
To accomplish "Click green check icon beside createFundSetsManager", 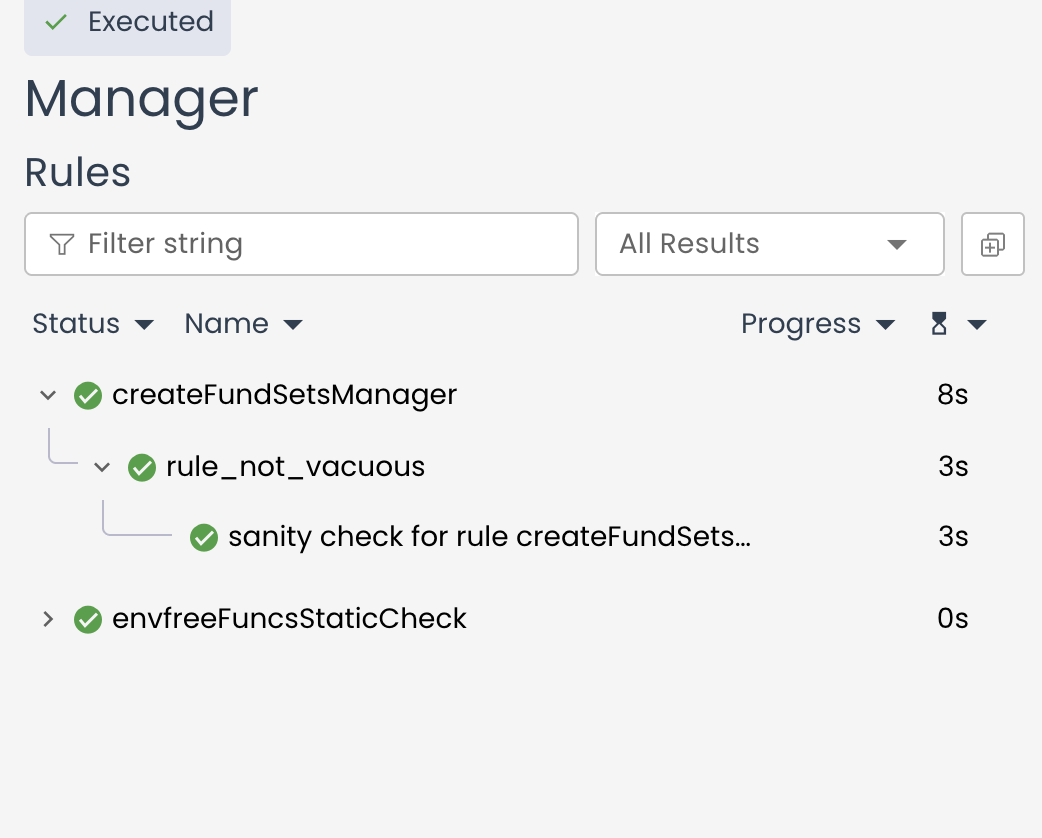I will (88, 396).
